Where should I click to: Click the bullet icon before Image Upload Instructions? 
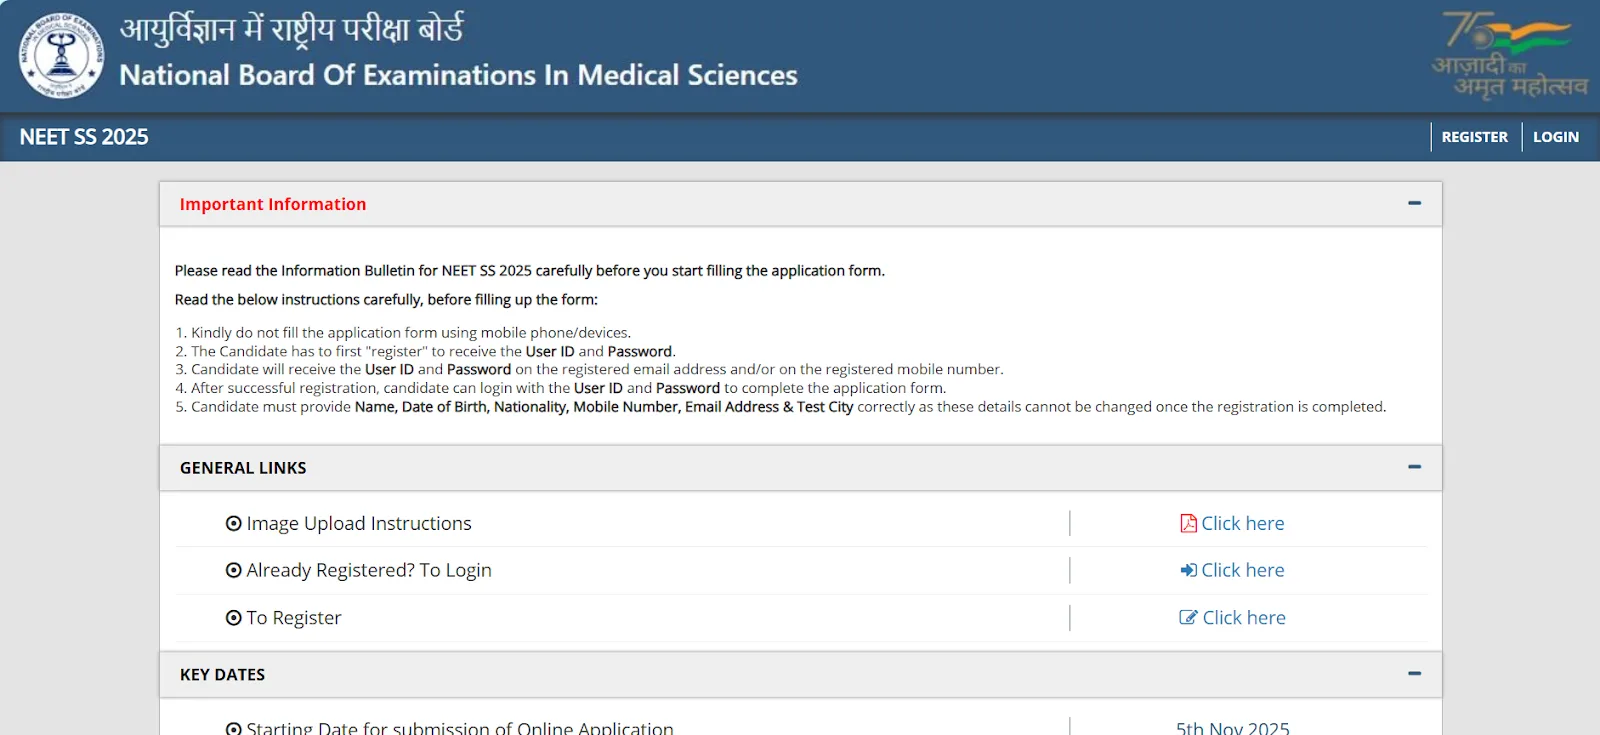click(233, 523)
